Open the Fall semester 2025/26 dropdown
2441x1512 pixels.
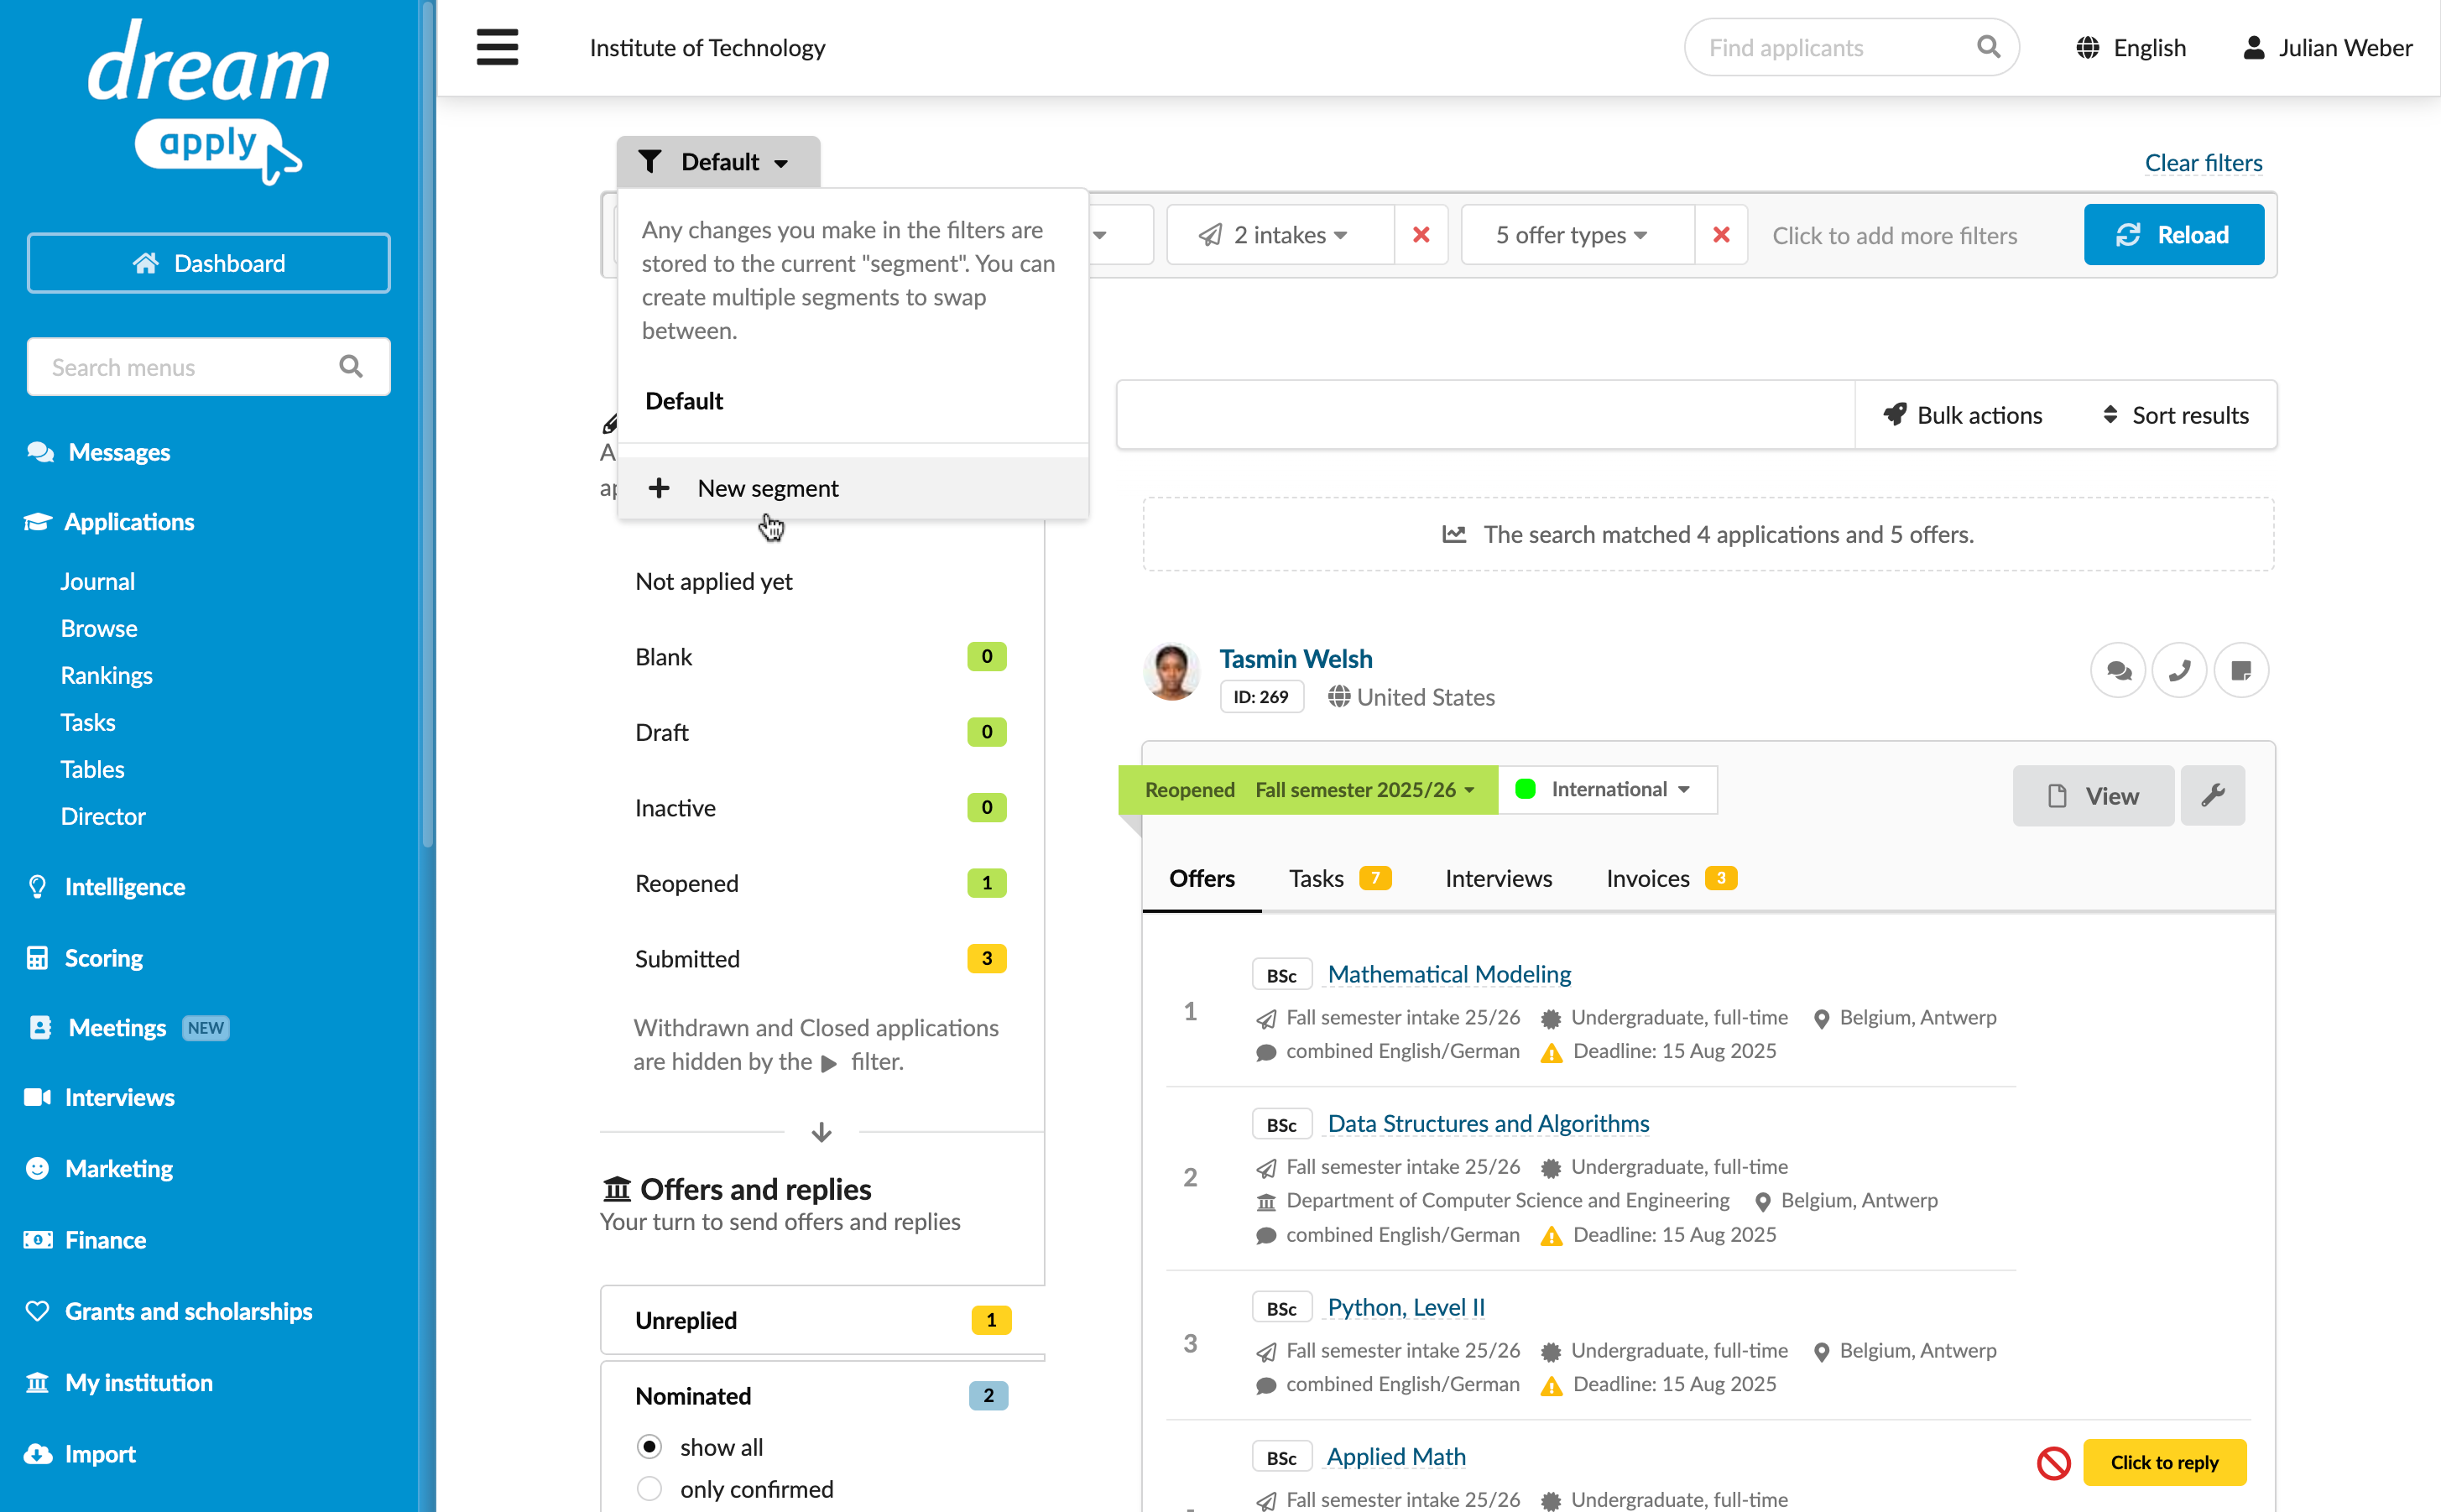[x=1365, y=790]
